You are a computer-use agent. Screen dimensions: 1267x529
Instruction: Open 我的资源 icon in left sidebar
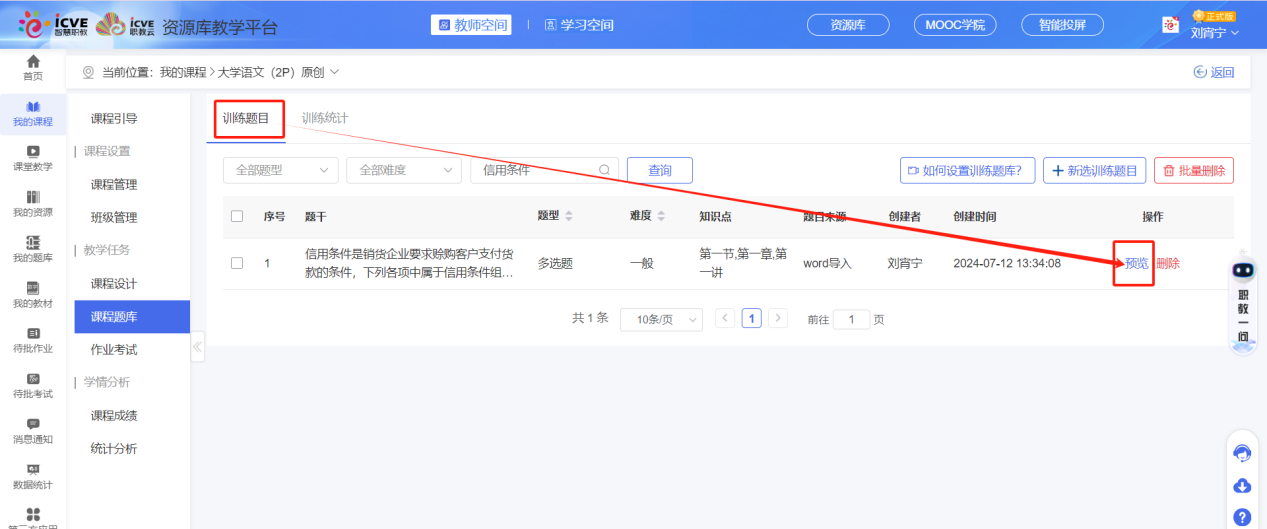33,196
